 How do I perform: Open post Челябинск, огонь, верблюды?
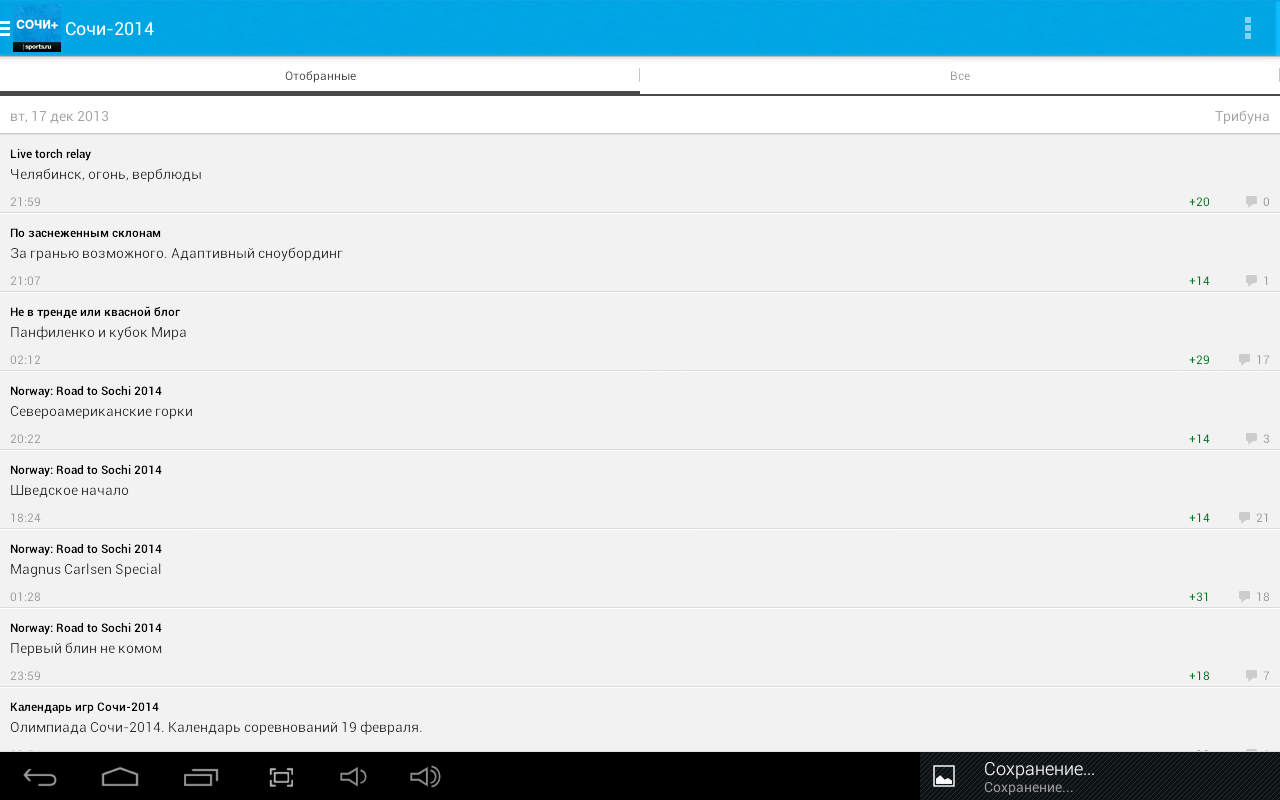coord(640,173)
